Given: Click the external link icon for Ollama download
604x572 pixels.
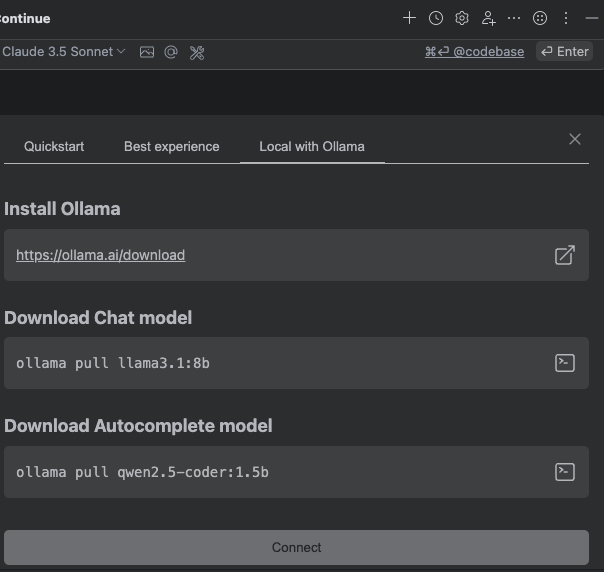Looking at the screenshot, I should [565, 255].
